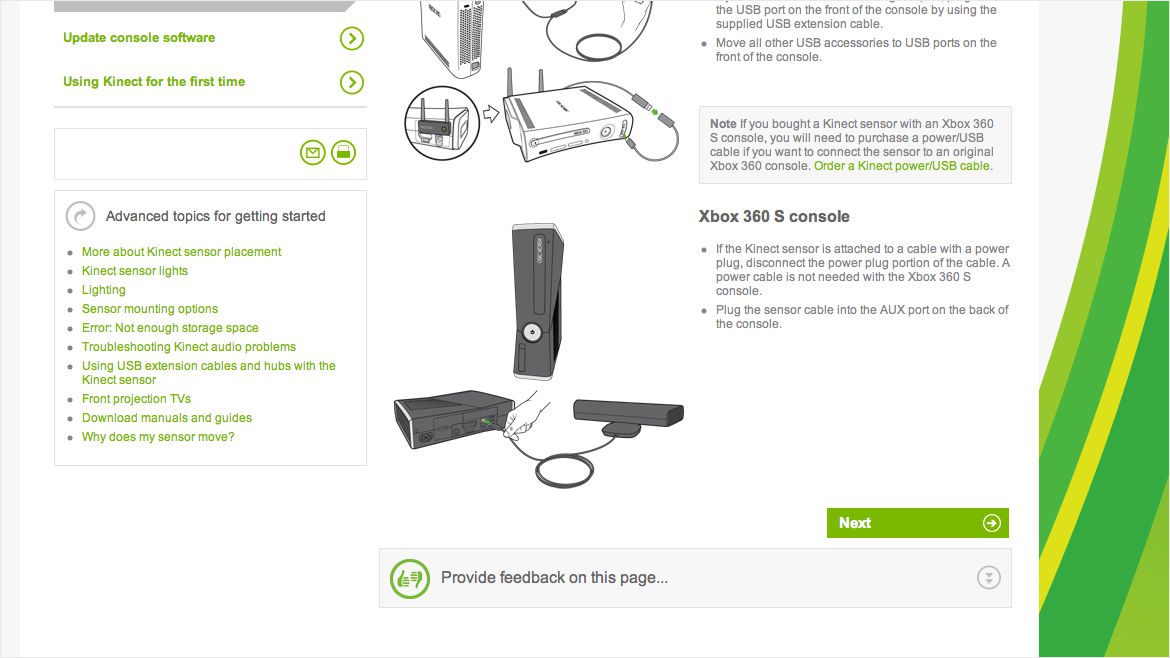
Task: Open Kinect sensor lights link
Action: 134,271
